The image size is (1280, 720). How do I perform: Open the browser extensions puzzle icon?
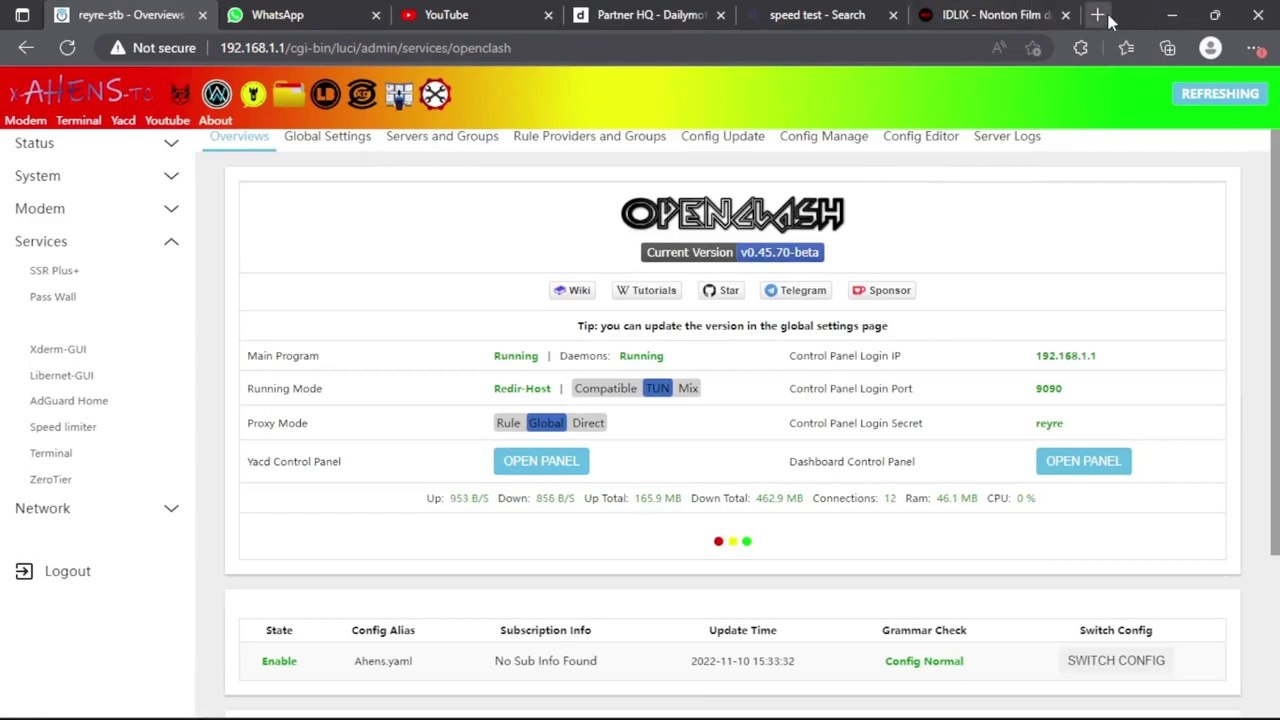(x=1080, y=48)
